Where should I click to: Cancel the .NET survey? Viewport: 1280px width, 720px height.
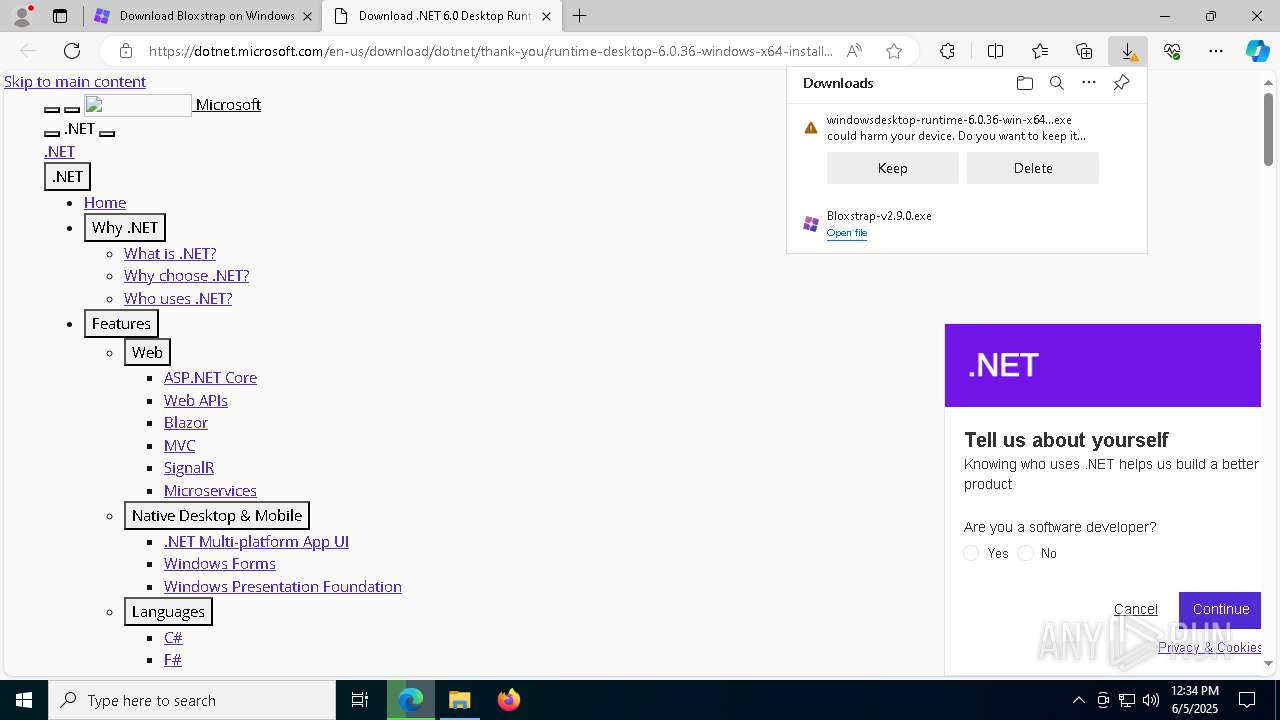(x=1136, y=609)
